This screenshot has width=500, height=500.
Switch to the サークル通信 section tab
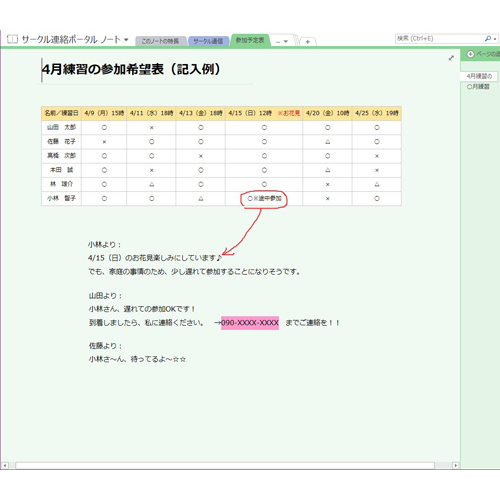(x=208, y=41)
